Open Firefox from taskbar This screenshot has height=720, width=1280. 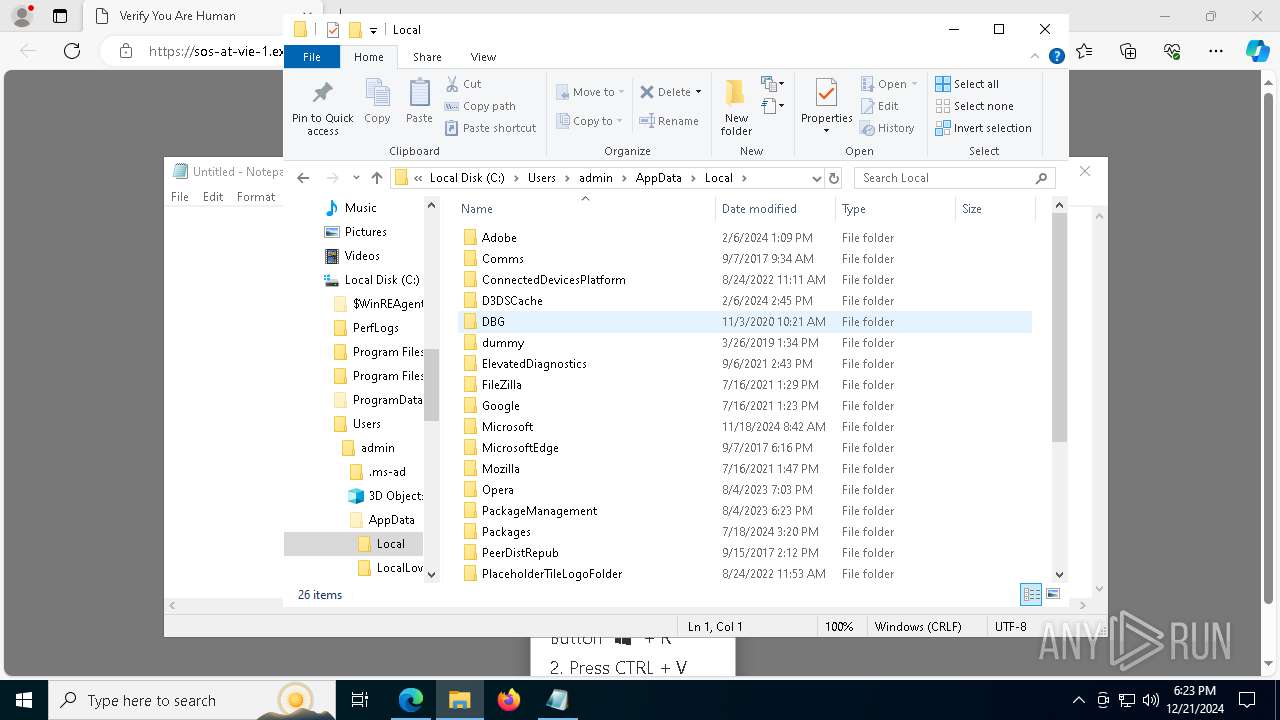tap(509, 700)
